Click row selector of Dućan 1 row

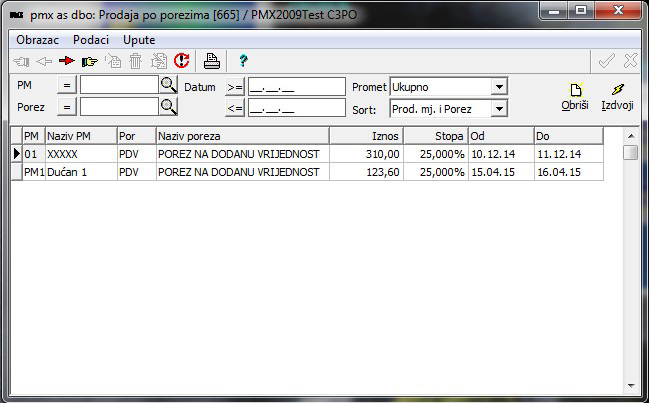17,172
